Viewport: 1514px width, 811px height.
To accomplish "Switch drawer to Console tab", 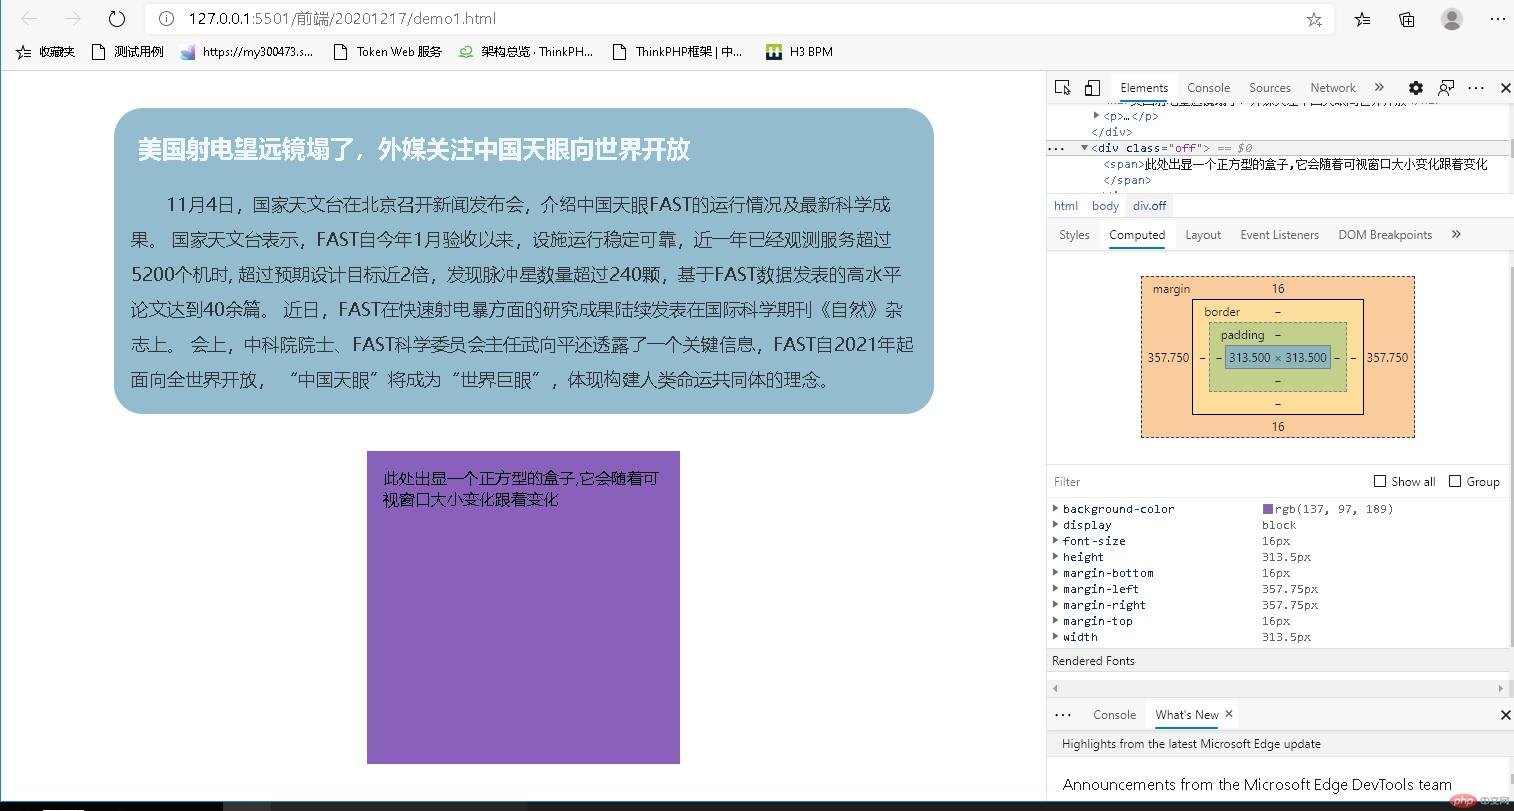I will coord(1114,715).
